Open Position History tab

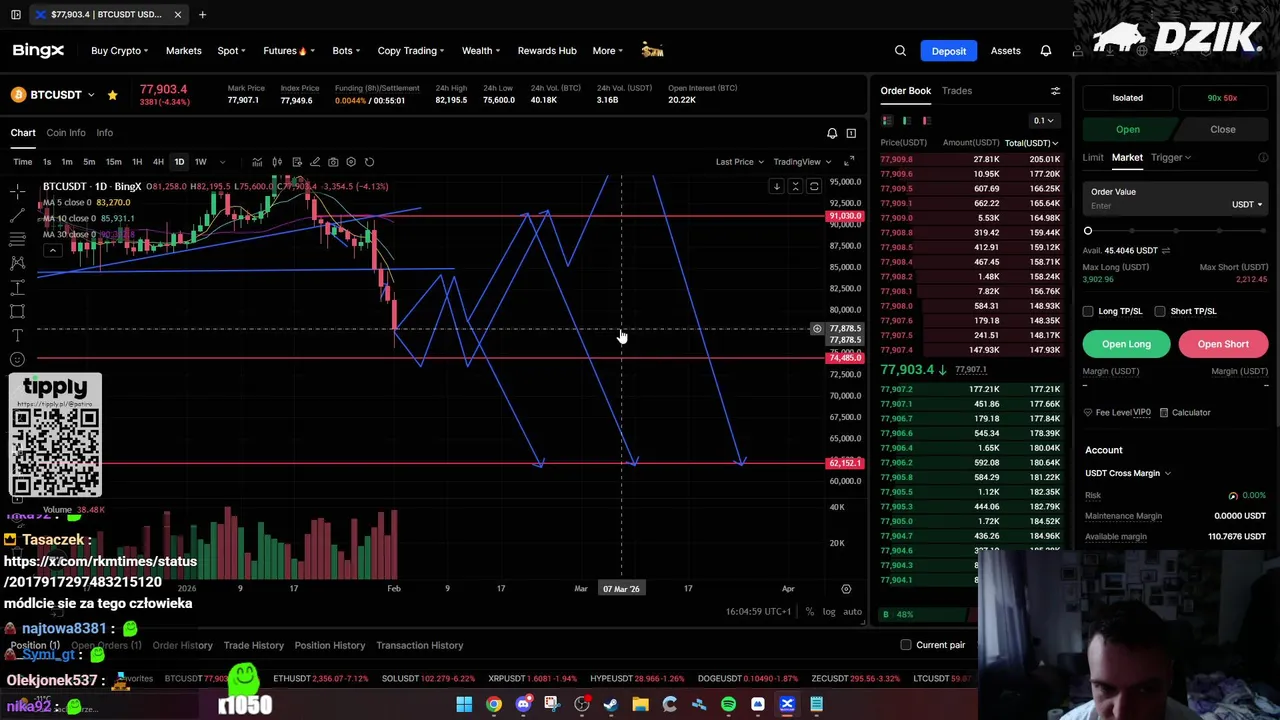click(x=330, y=645)
